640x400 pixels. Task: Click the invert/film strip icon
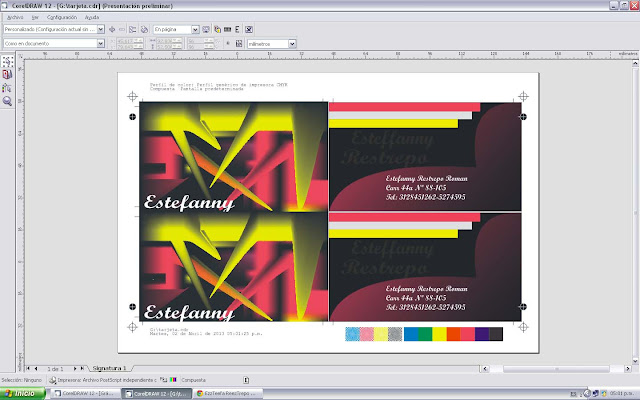[228, 29]
